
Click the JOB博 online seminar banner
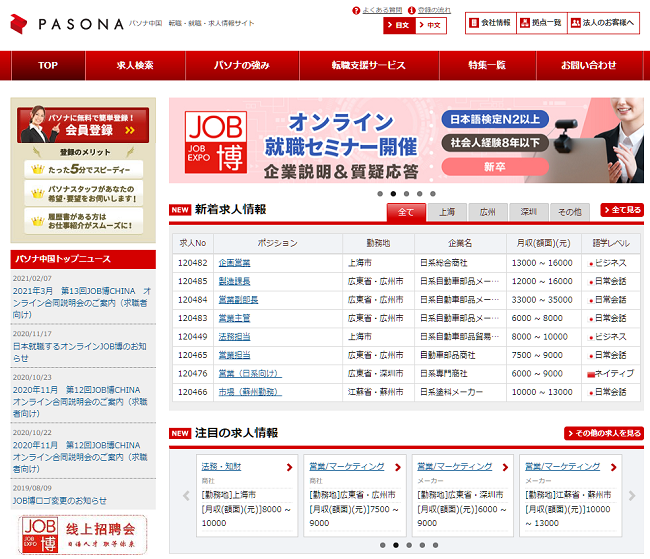[406, 140]
